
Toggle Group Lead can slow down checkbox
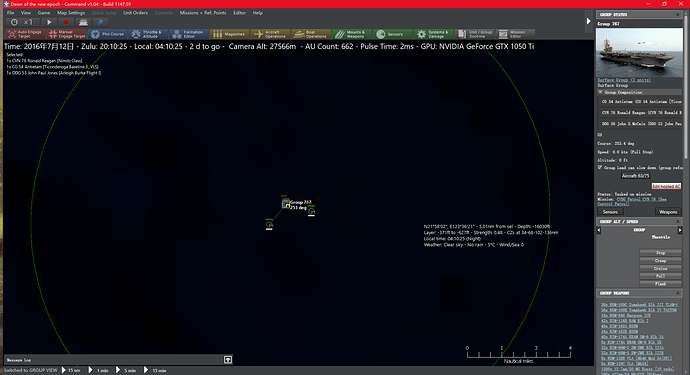pos(600,168)
